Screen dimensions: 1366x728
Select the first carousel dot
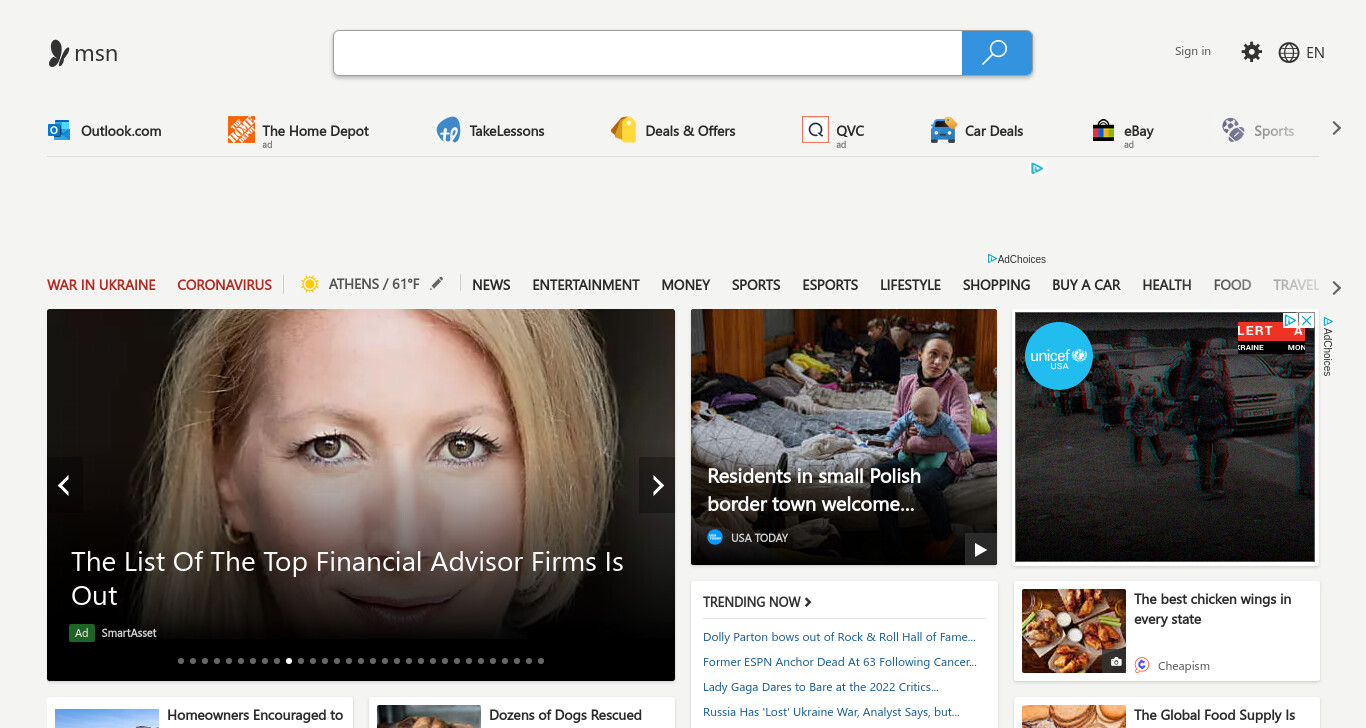[x=181, y=661]
